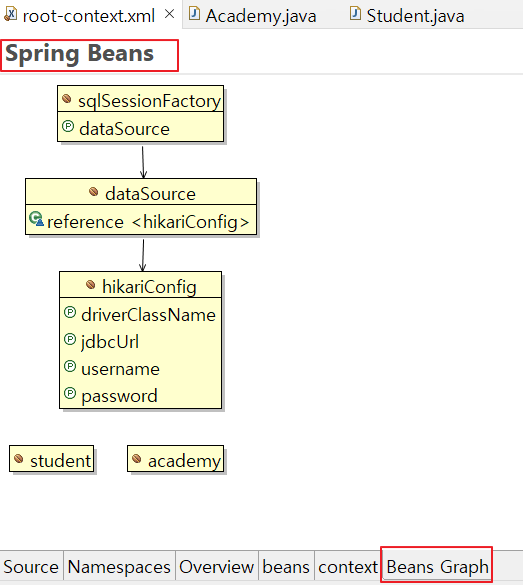The width and height of the screenshot is (523, 585).
Task: Select the academy bean node
Action: point(176,459)
